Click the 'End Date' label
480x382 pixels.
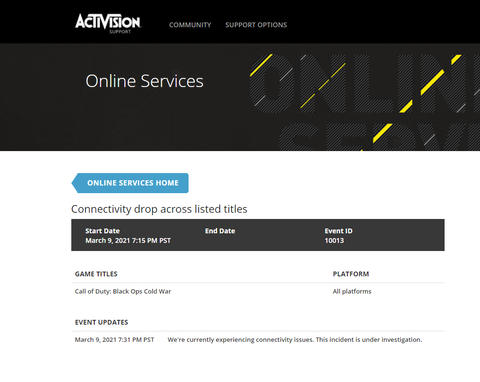pyautogui.click(x=220, y=231)
